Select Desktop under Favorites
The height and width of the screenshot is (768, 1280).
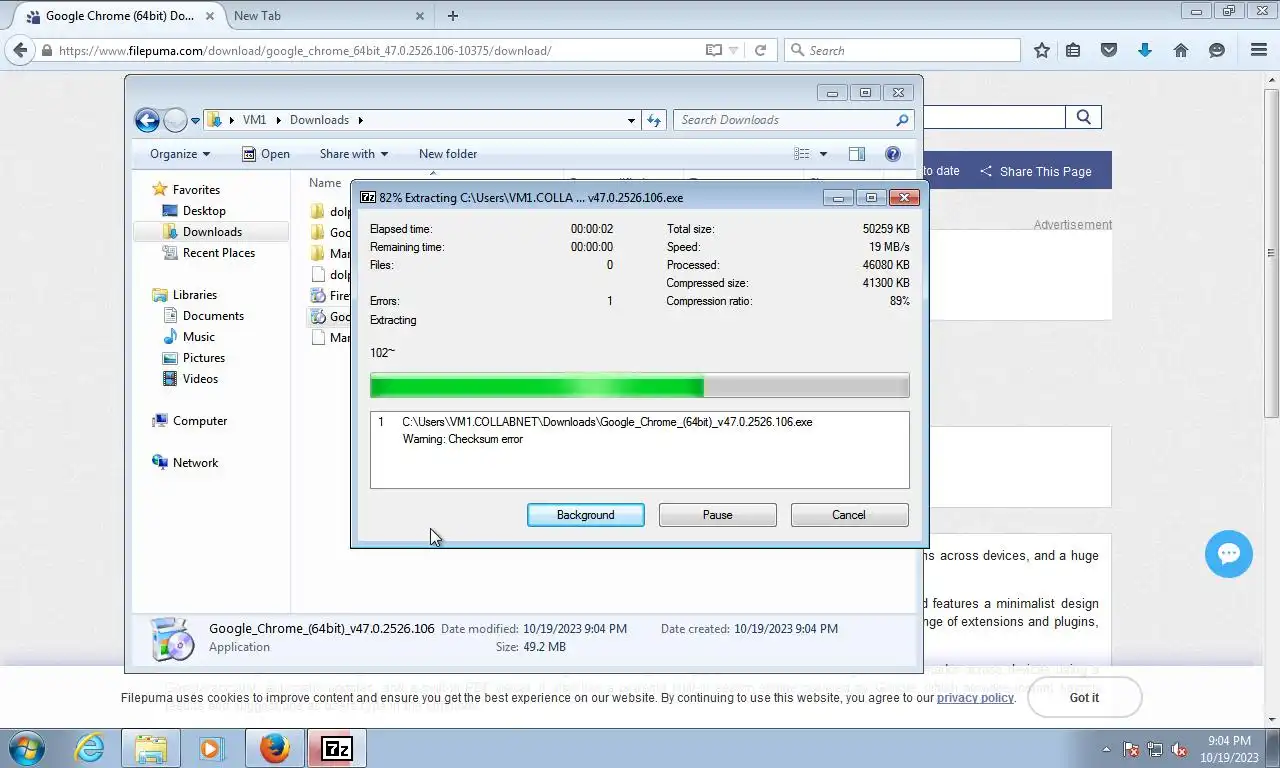click(x=204, y=211)
